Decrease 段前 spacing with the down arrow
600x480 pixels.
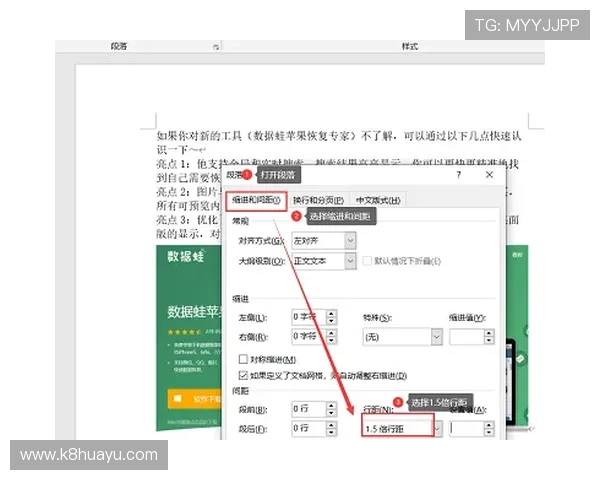coord(331,413)
